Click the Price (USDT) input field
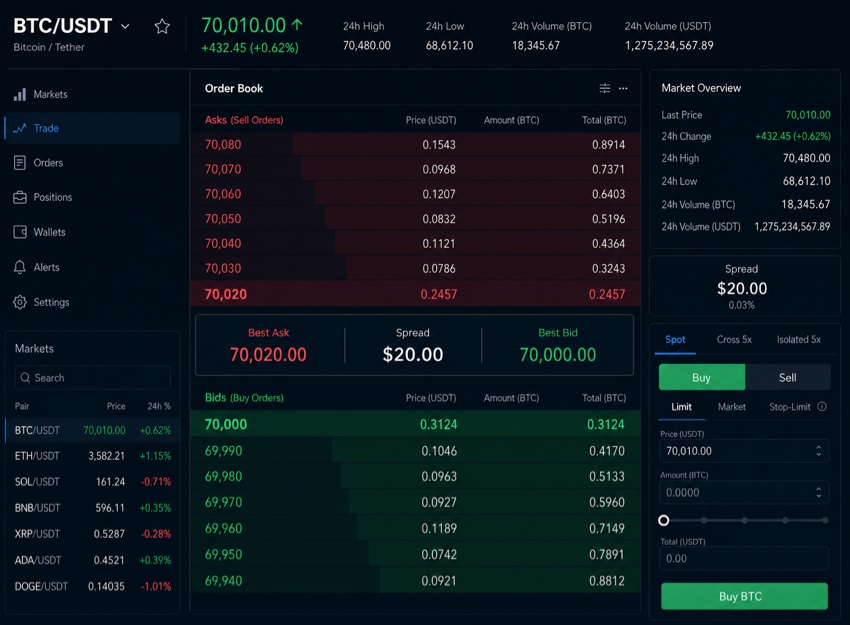 coord(744,451)
